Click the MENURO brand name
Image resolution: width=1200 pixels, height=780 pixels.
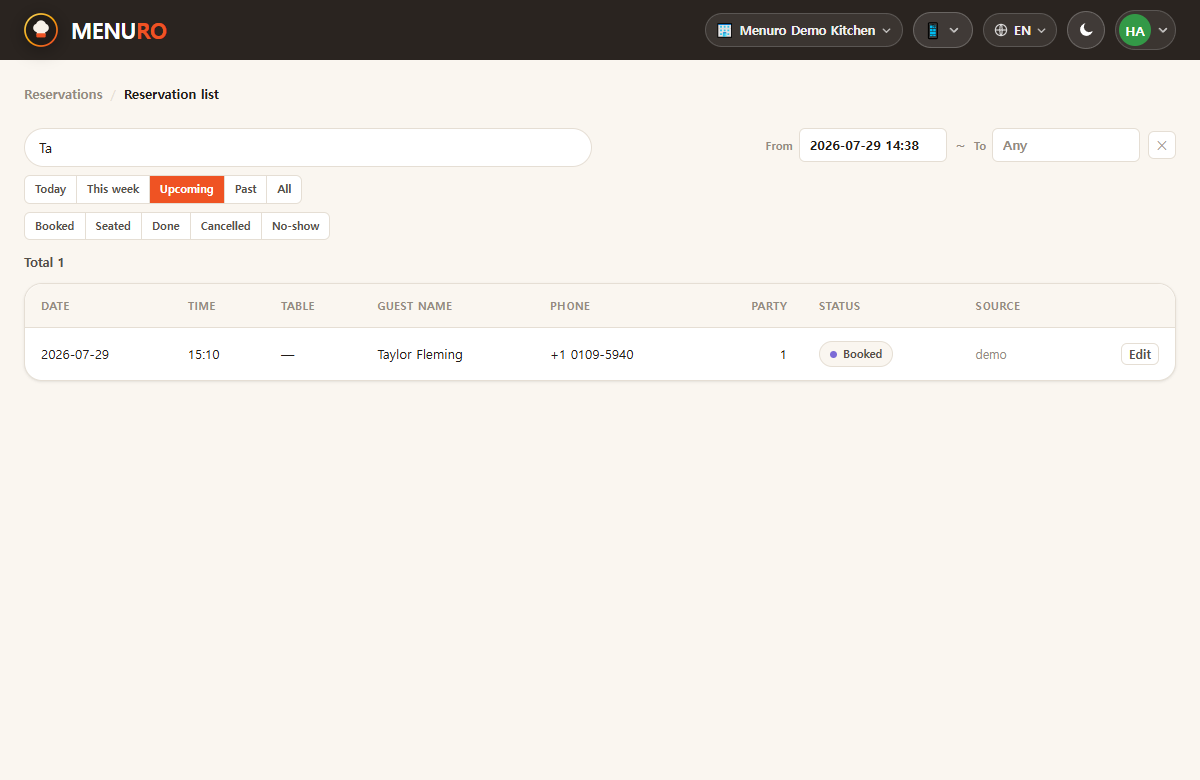click(x=119, y=31)
